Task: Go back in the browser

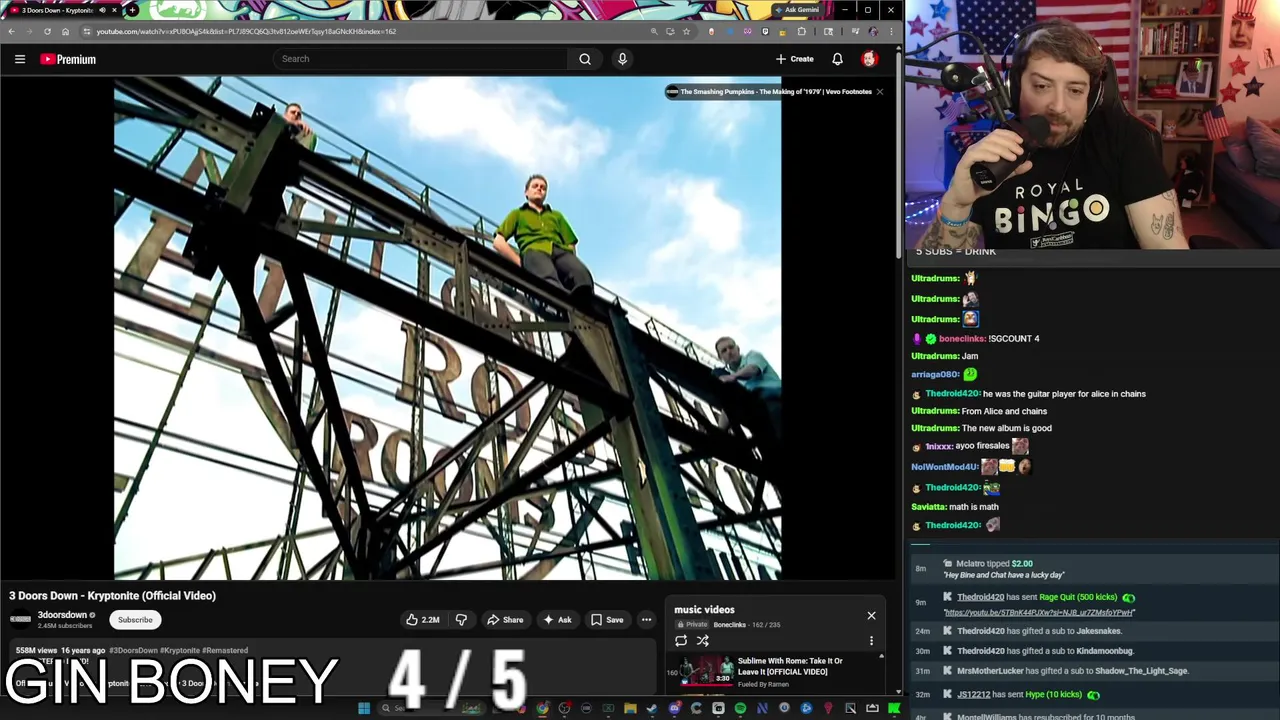Action: (11, 31)
